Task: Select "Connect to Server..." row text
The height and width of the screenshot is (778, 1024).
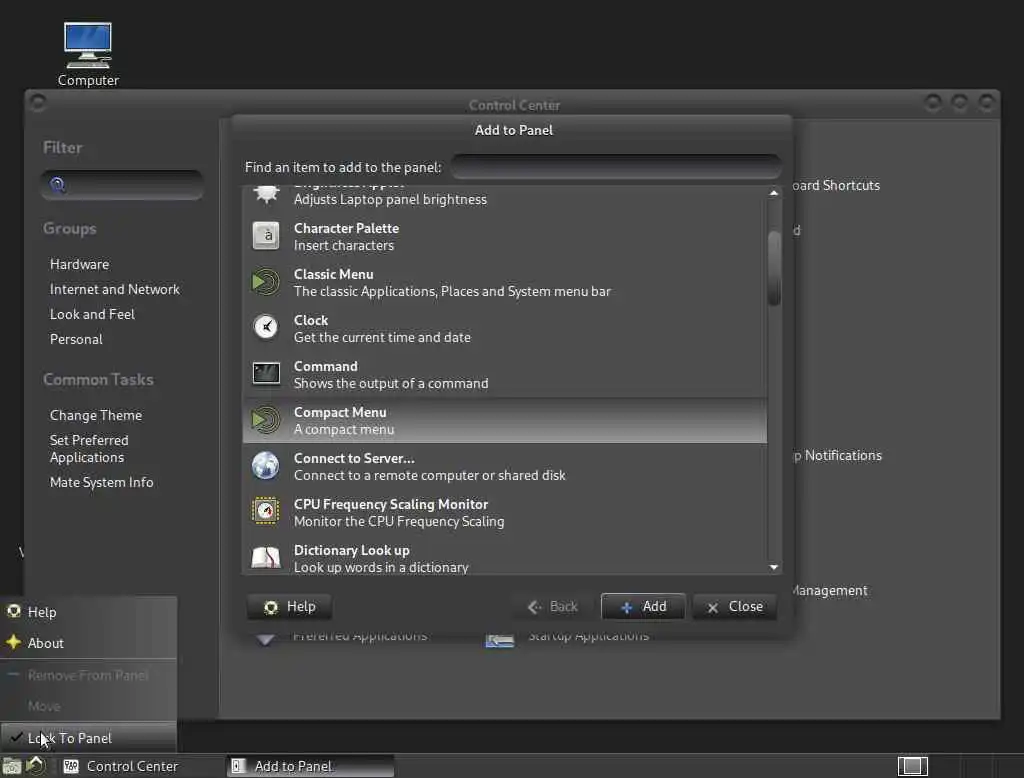Action: 354,458
